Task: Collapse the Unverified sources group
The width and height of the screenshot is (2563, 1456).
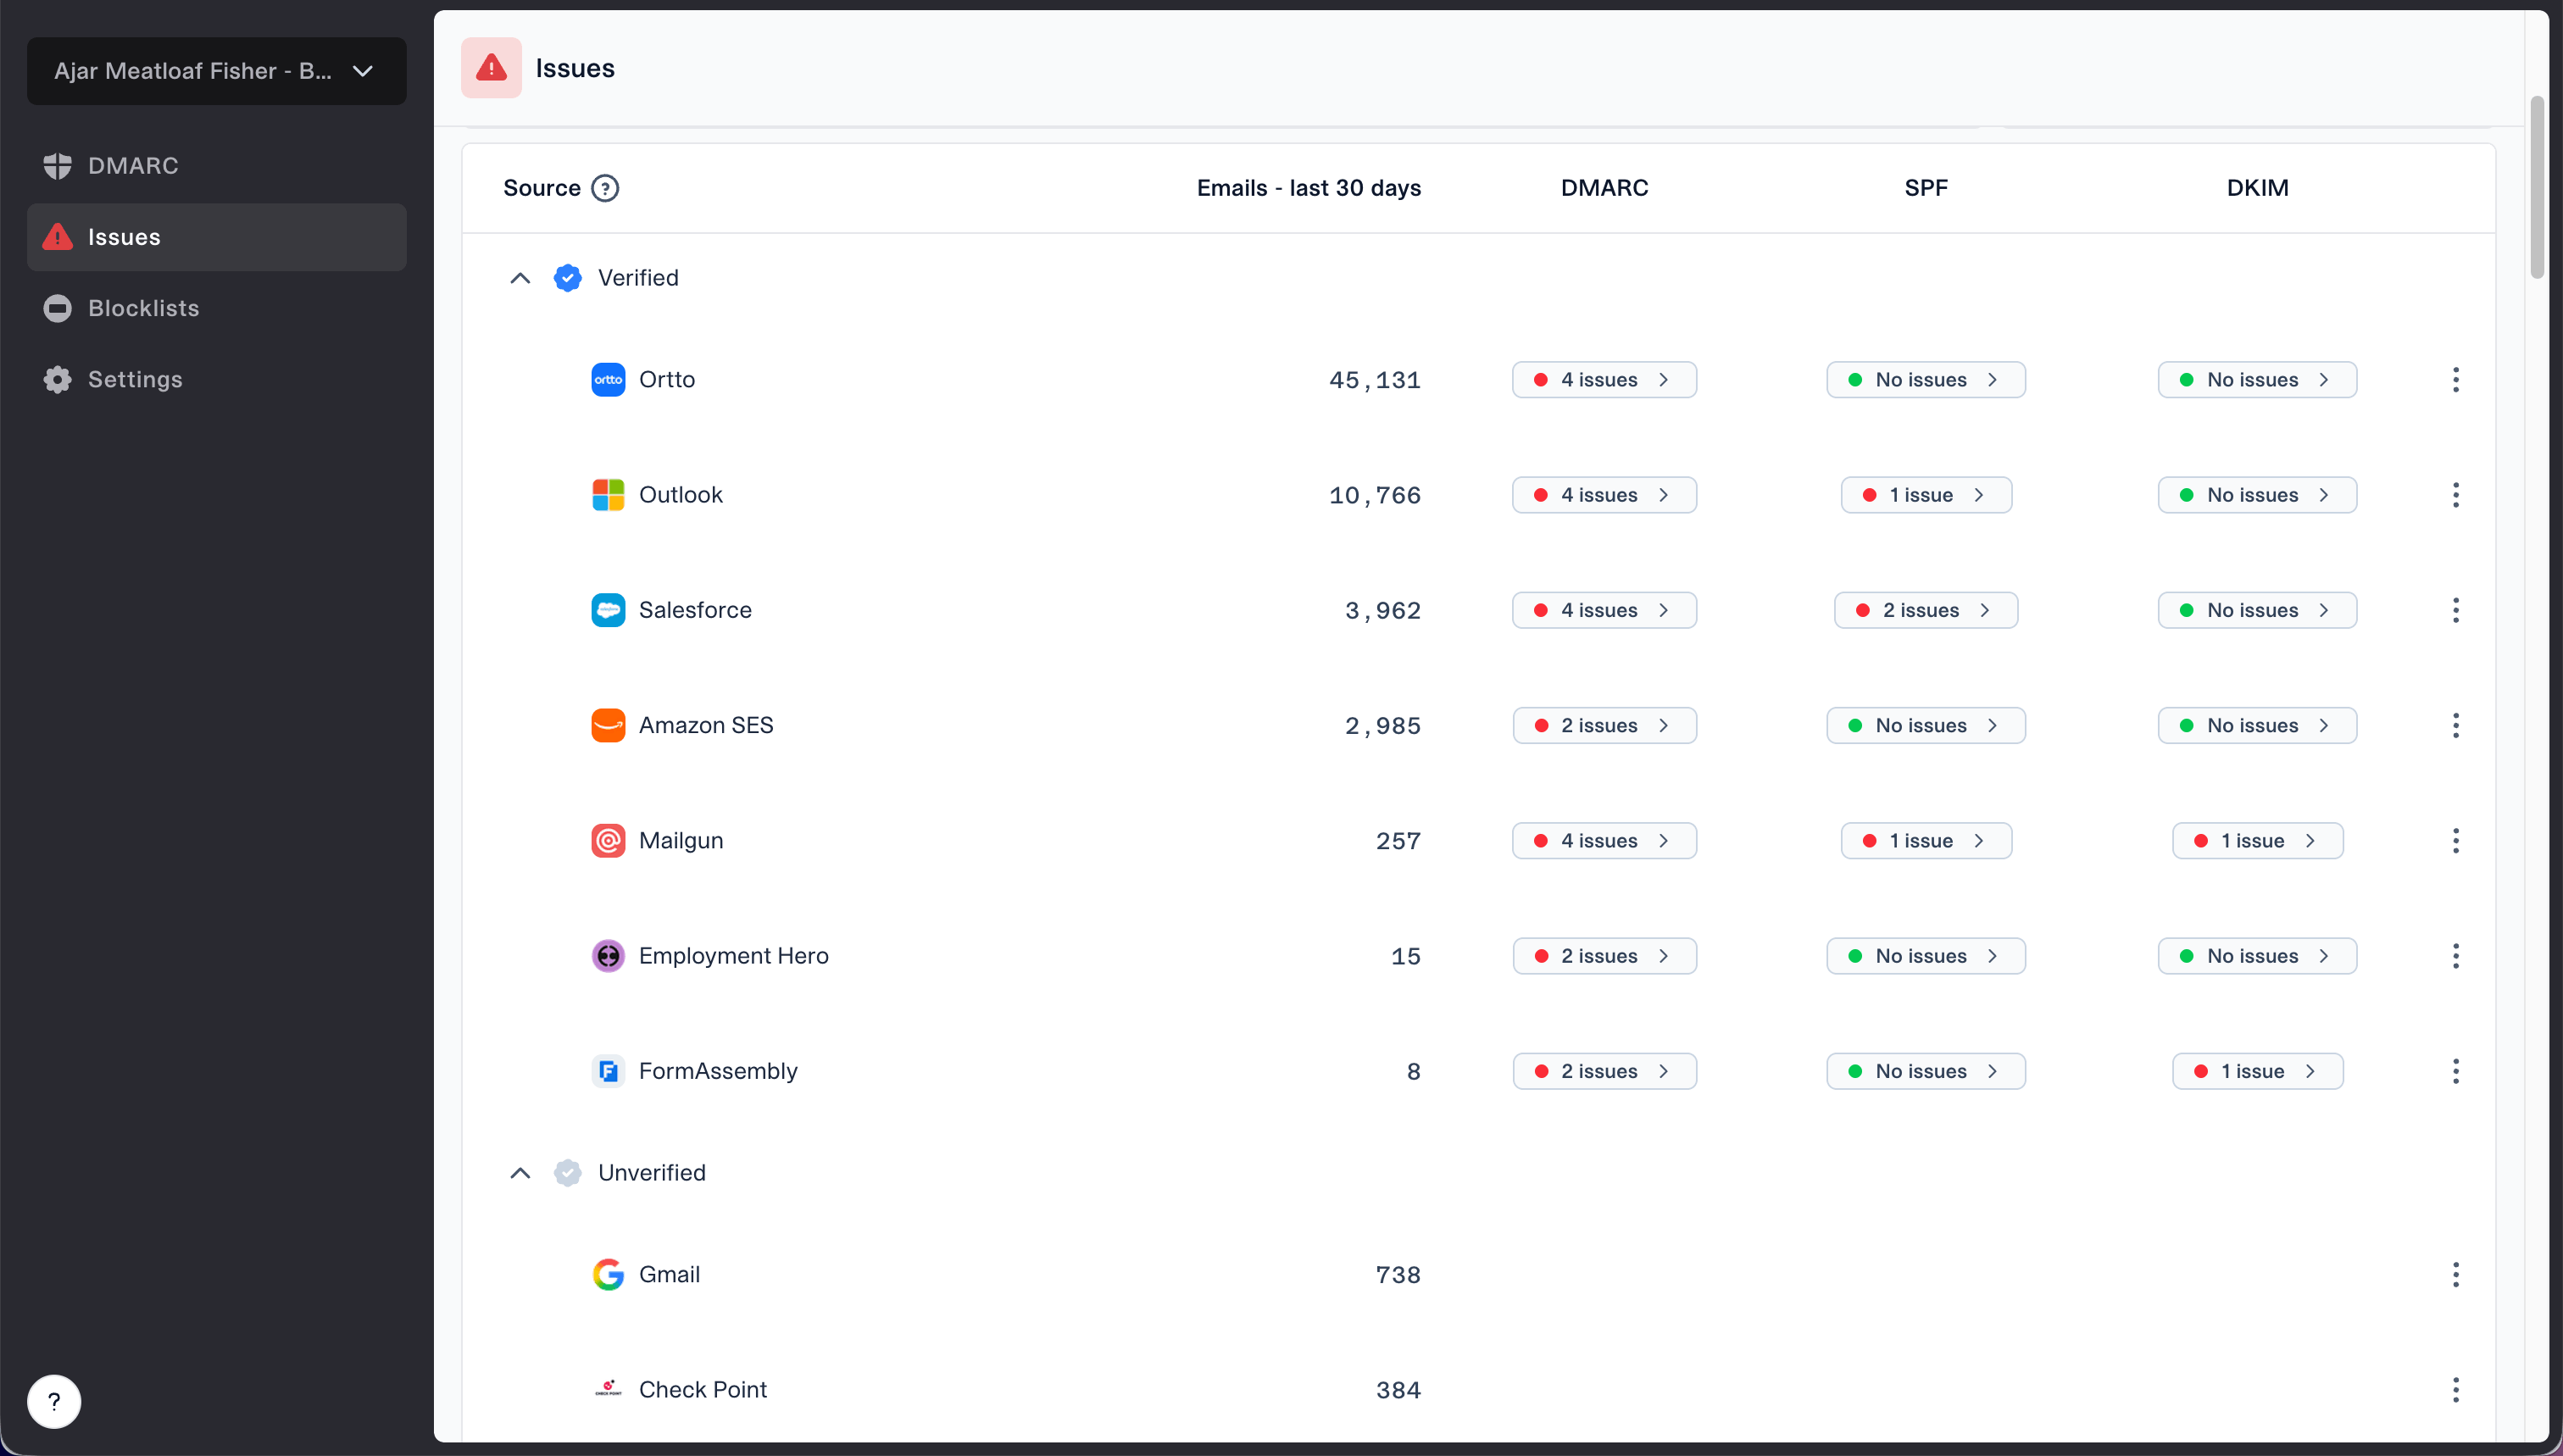Action: [520, 1173]
